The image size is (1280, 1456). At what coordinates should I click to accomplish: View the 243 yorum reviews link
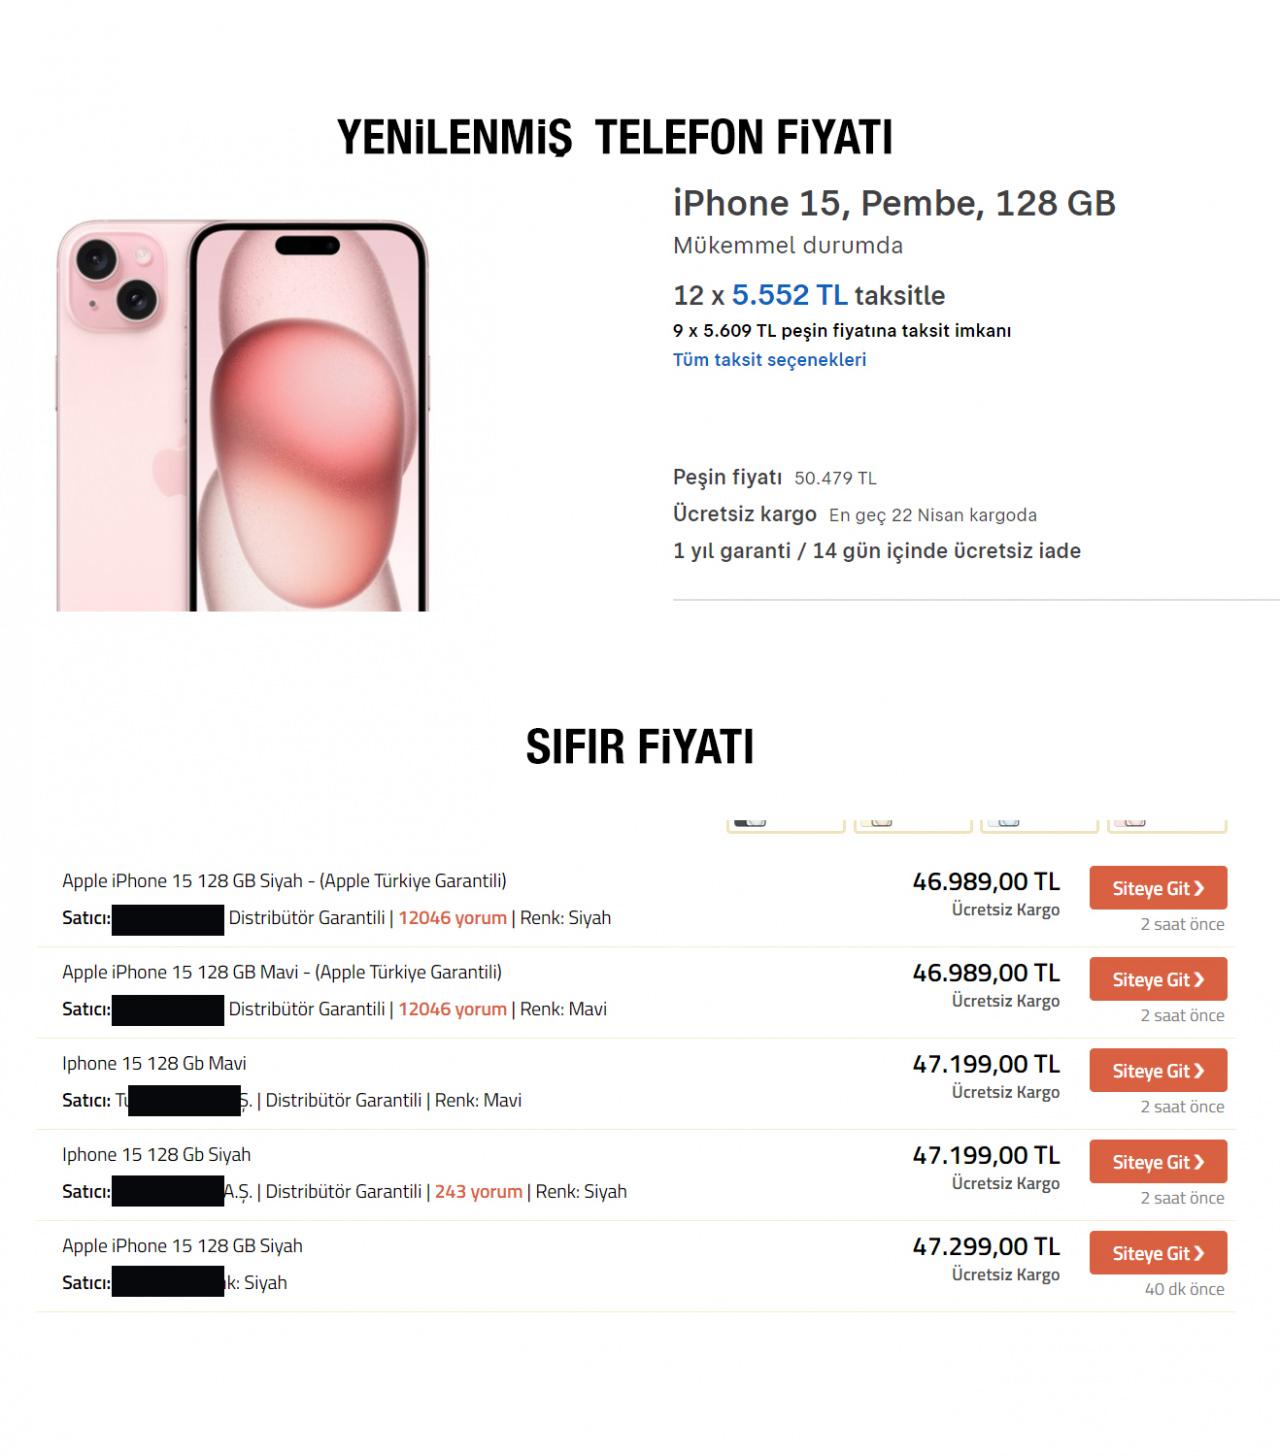[478, 1192]
